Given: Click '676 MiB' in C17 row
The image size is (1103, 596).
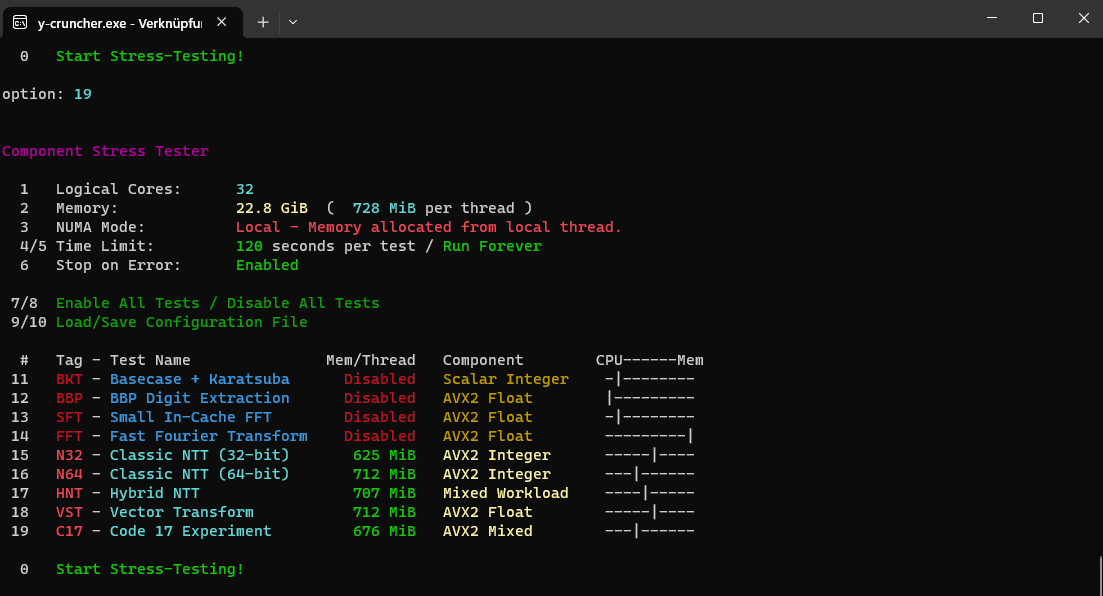Looking at the screenshot, I should pos(384,531).
